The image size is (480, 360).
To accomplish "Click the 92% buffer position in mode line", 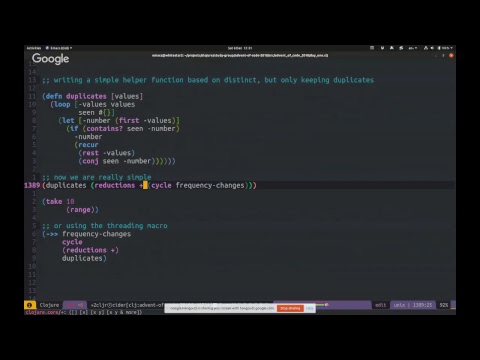I will pyautogui.click(x=444, y=305).
